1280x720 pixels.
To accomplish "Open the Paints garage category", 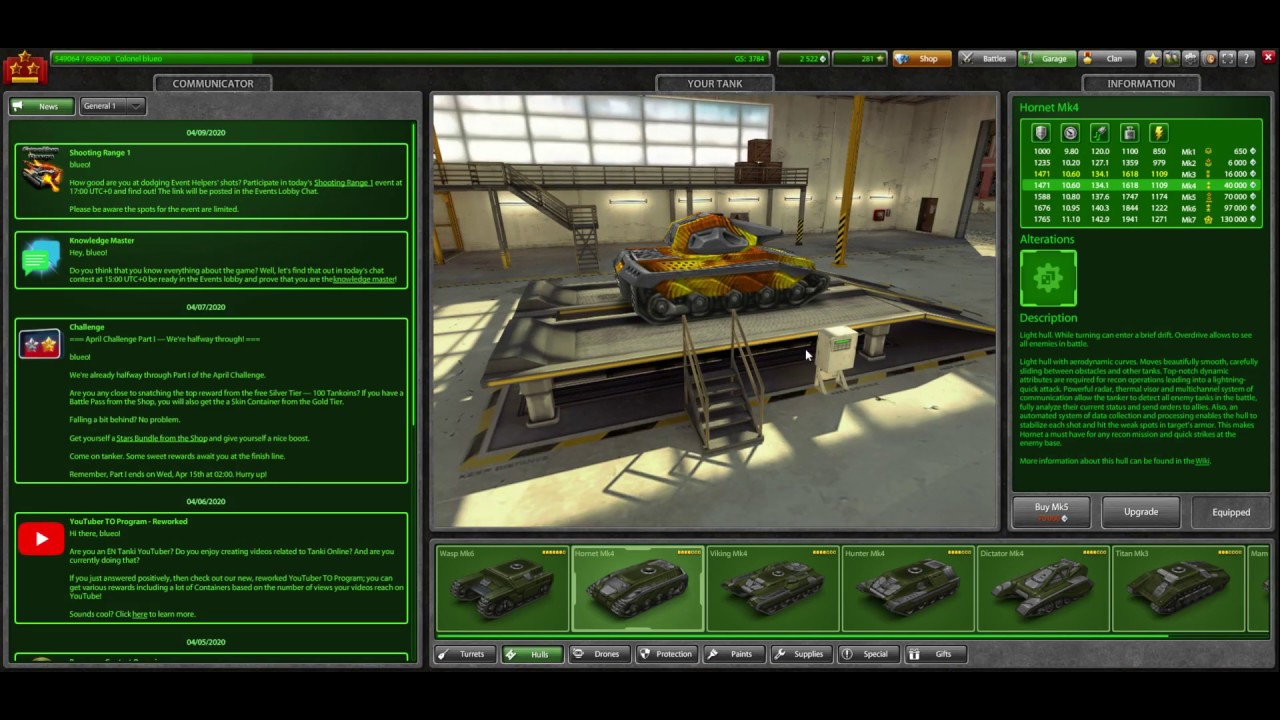I will coord(733,654).
